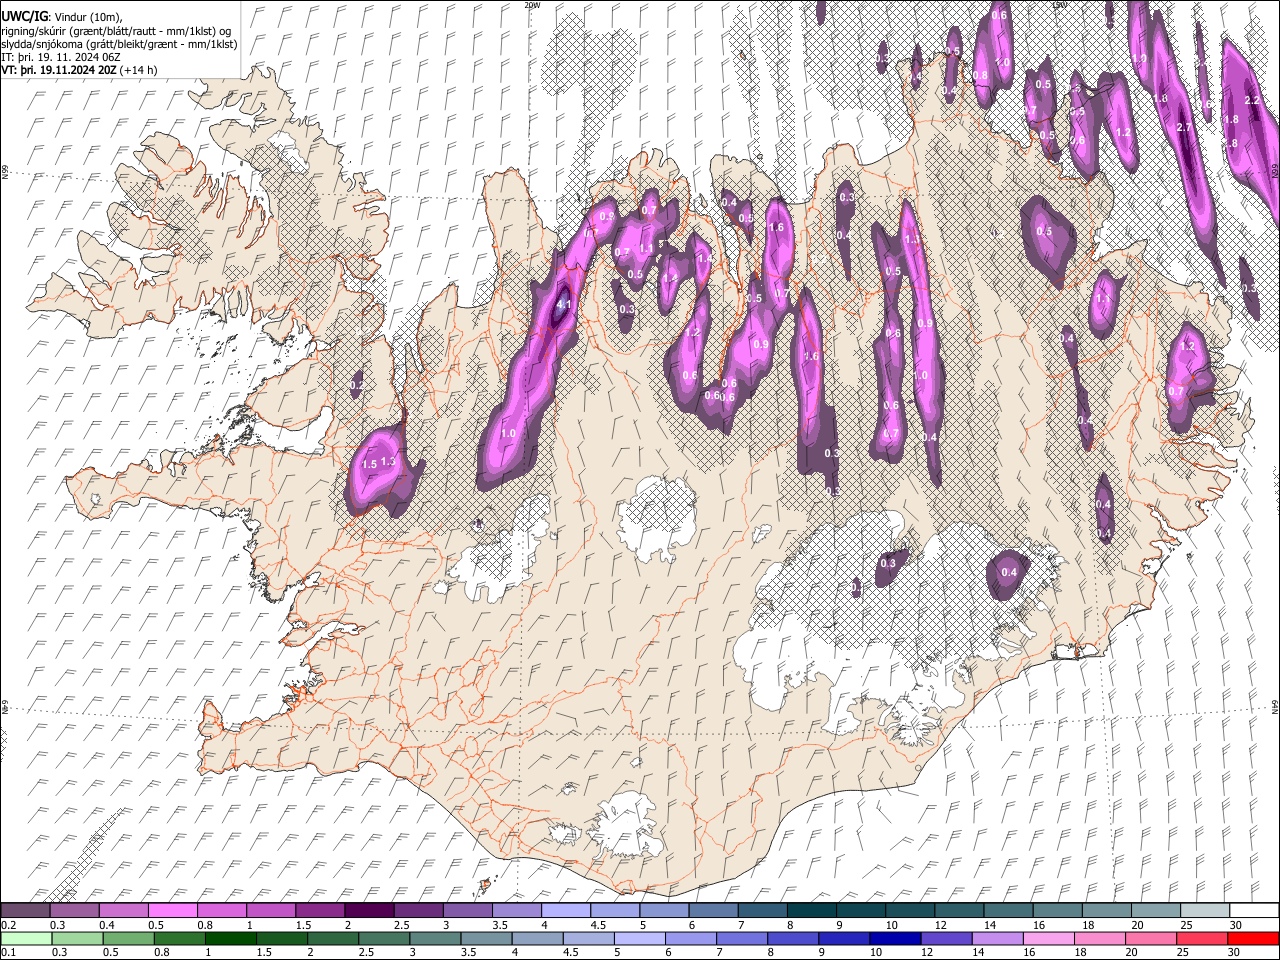The image size is (1280, 960).
Task: Click the dark teal upper swatch at 8
Action: point(810,911)
